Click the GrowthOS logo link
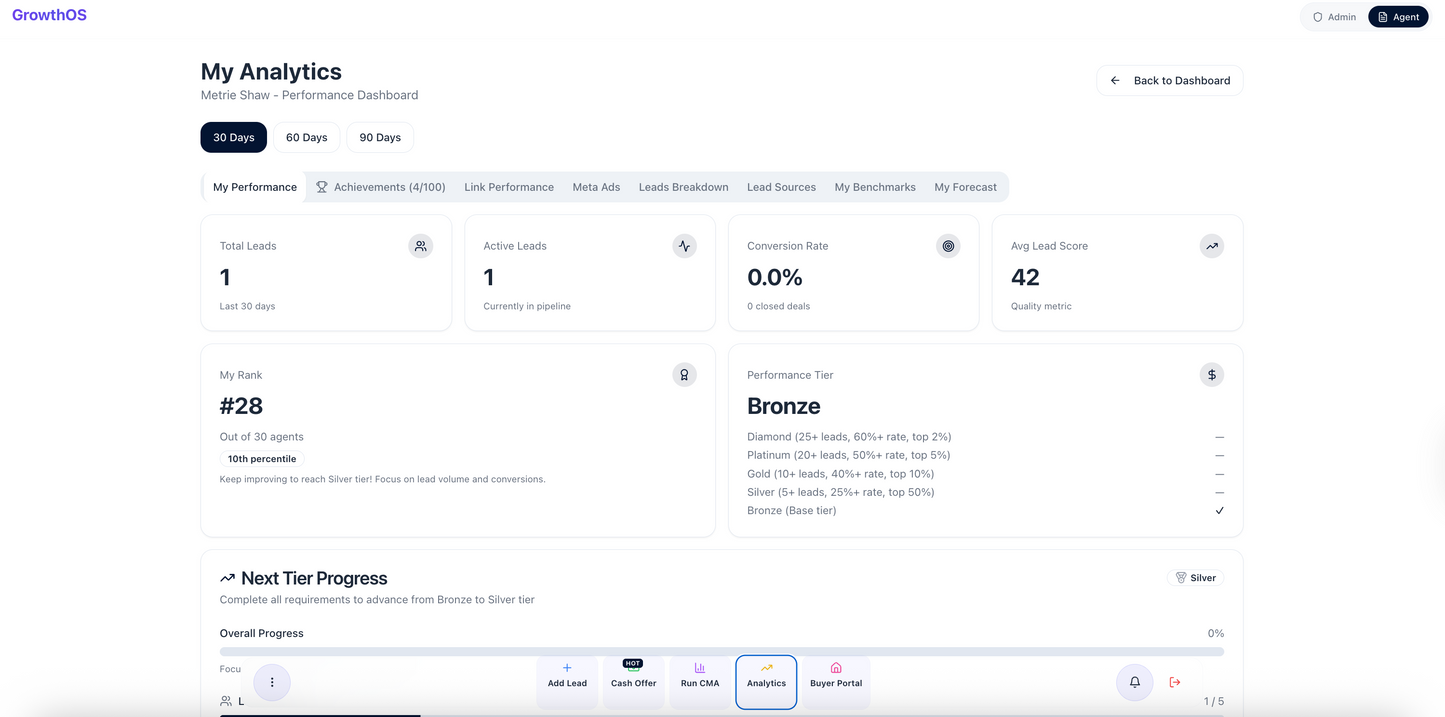This screenshot has height=717, width=1445. (49, 15)
